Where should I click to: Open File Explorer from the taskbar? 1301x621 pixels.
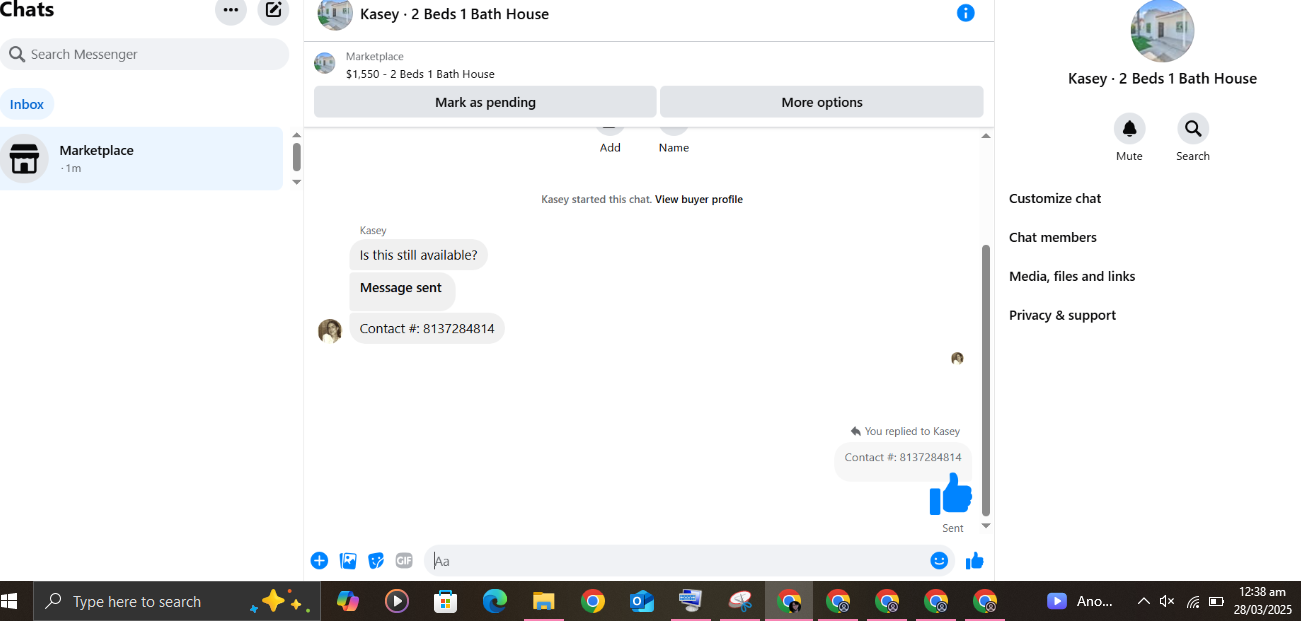pos(544,601)
